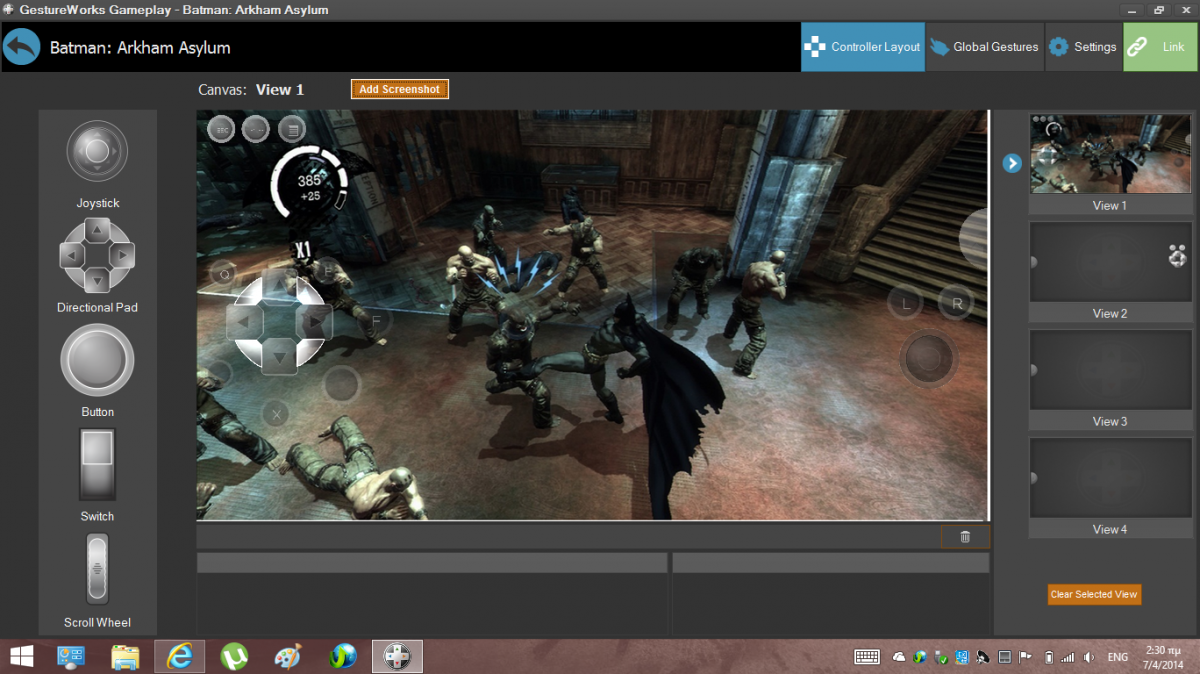
Task: Open Internet Explorer from the taskbar
Action: coord(180,656)
